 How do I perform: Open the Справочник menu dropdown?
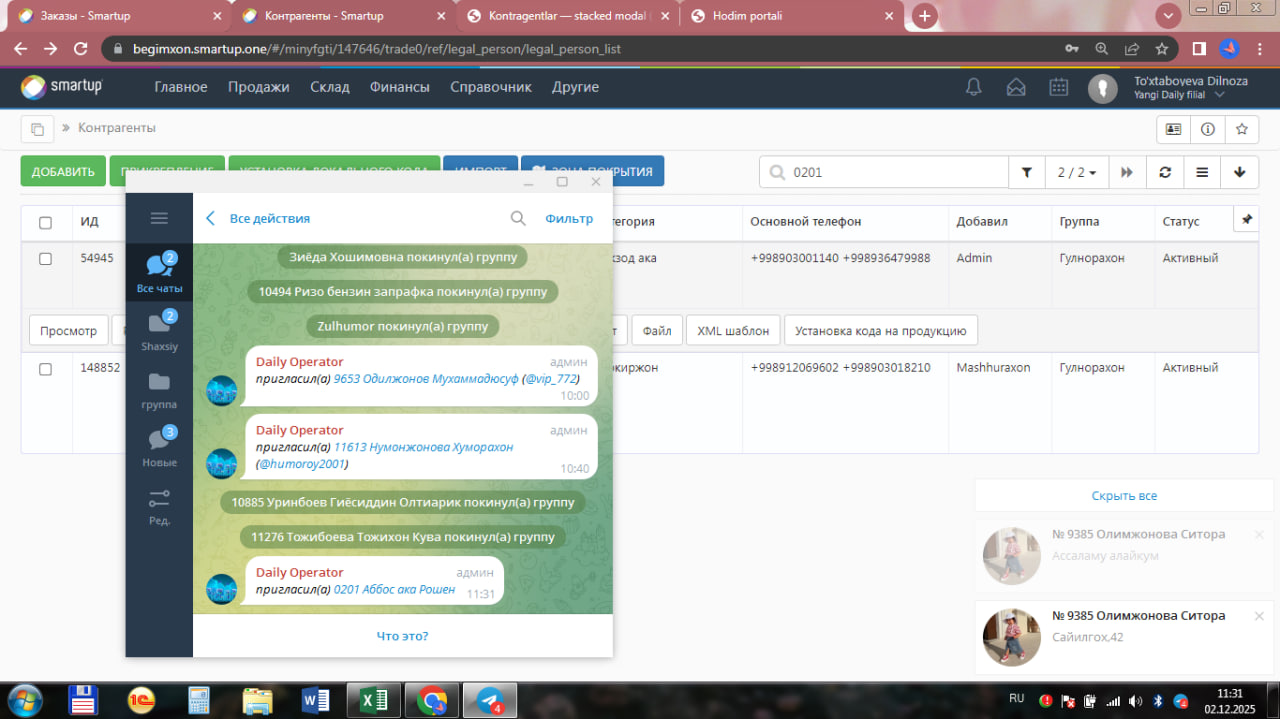pyautogui.click(x=490, y=87)
